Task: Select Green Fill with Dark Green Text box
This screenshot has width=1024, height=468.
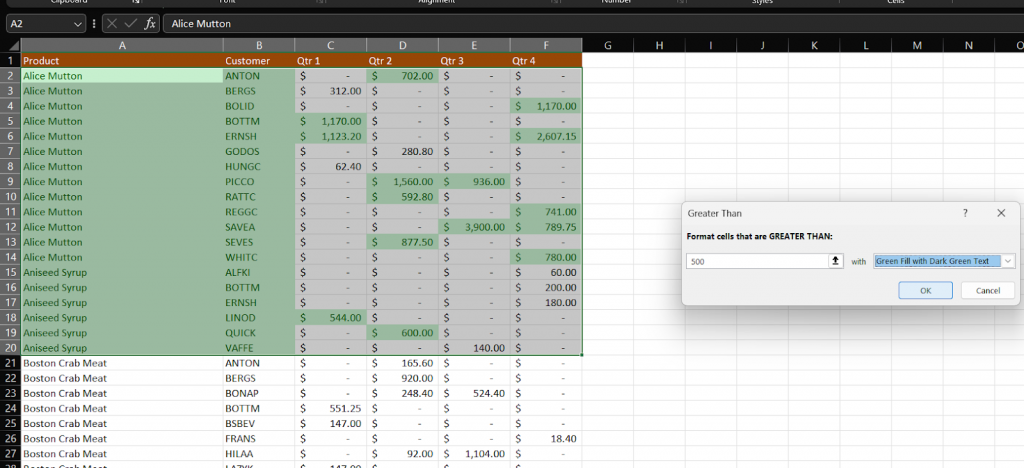Action: (x=938, y=261)
